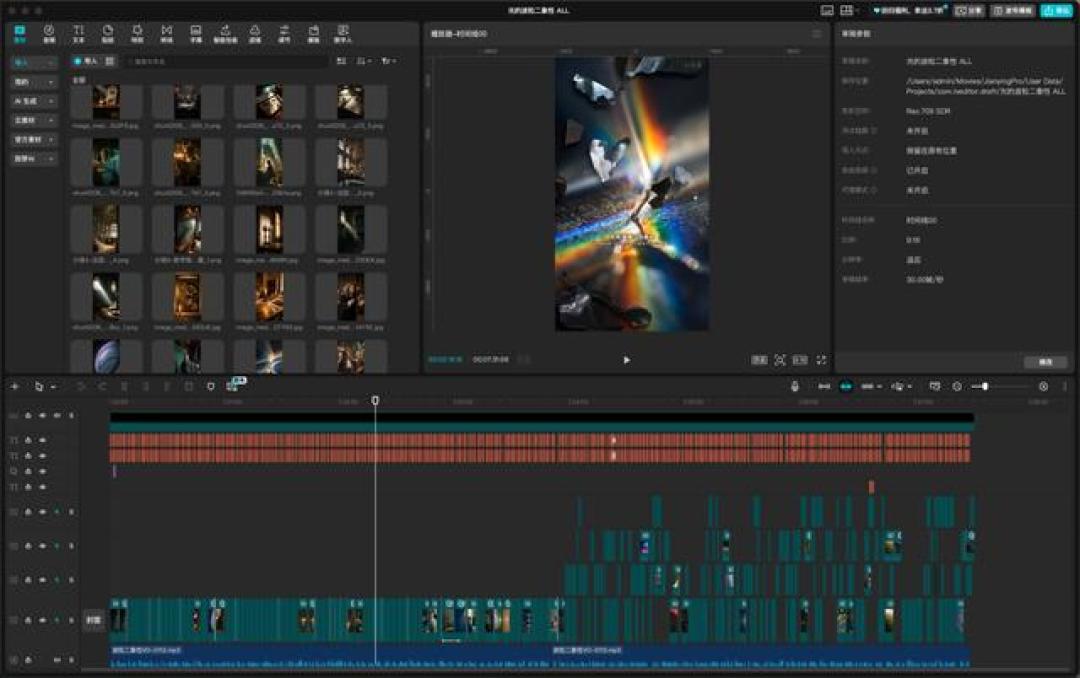Open the Transitions tab icon
This screenshot has width=1080, height=678.
tap(167, 34)
